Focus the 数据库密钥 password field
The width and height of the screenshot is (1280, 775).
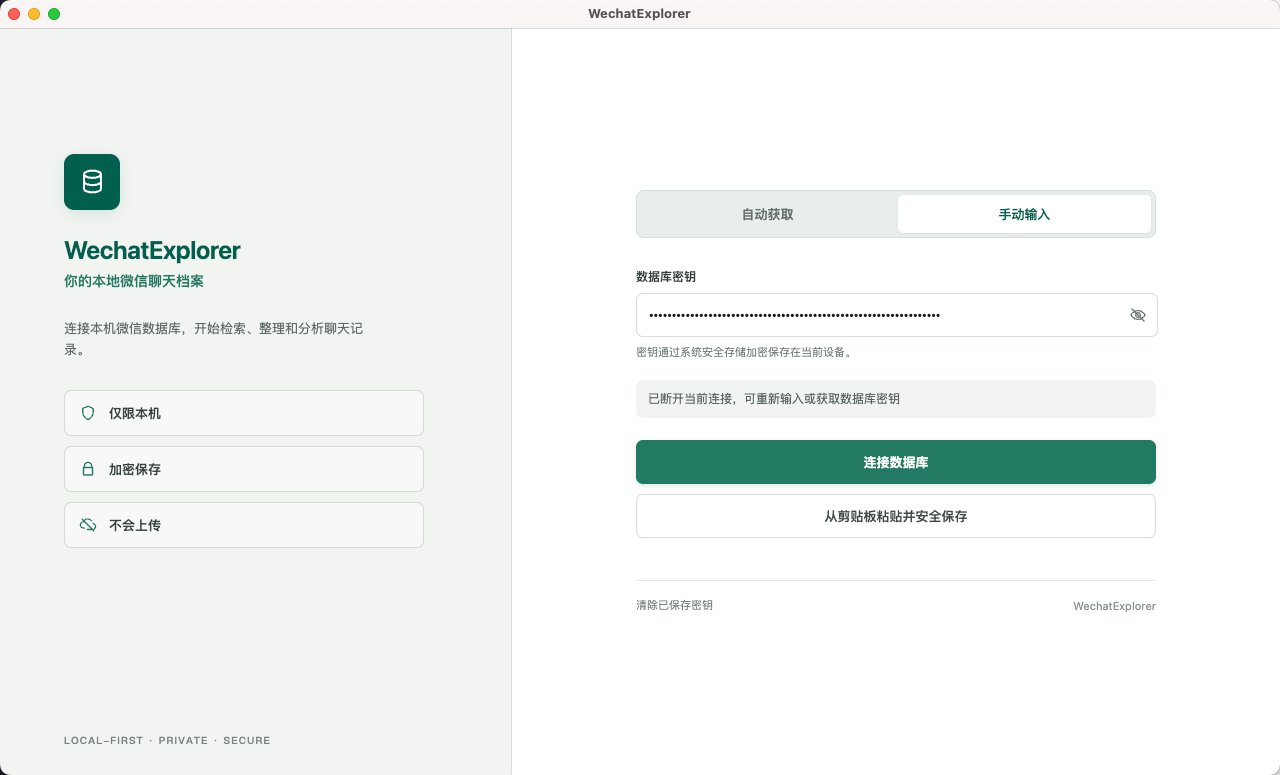[897, 315]
